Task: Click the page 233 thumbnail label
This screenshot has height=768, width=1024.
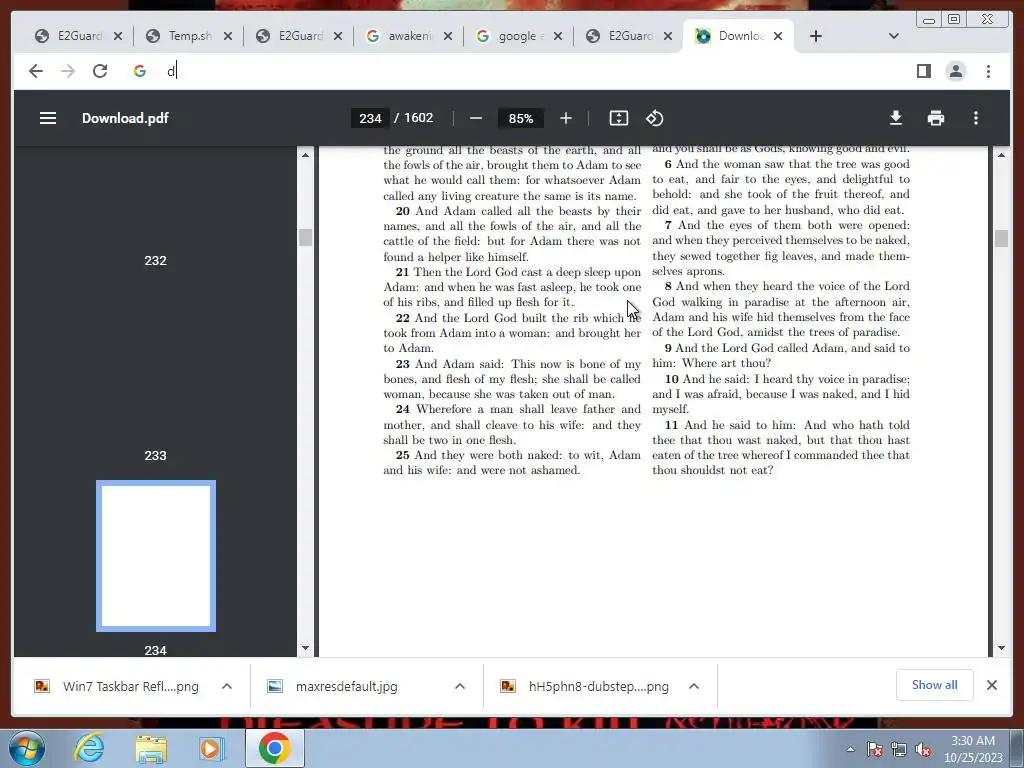Action: [155, 455]
